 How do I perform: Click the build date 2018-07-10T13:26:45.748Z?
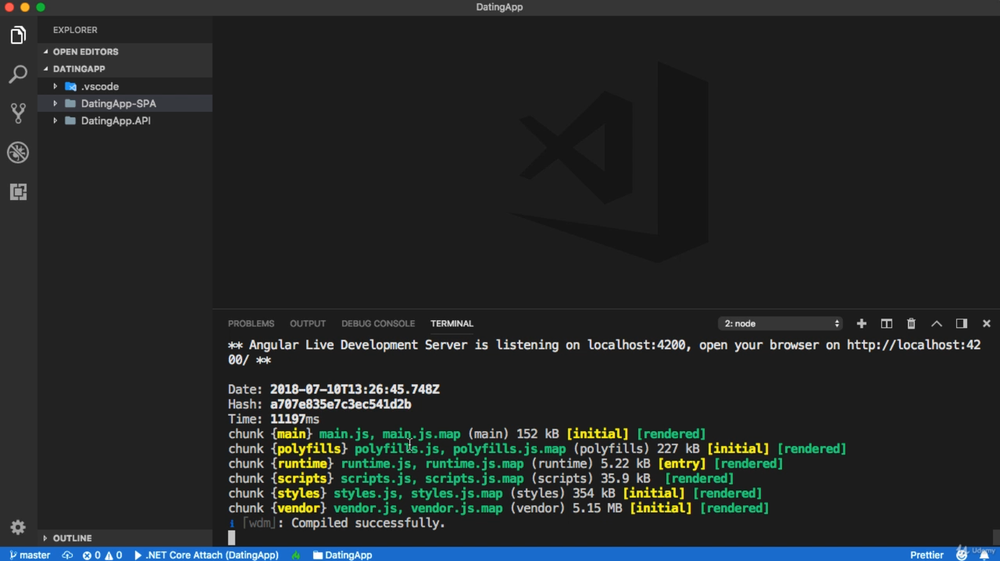(x=355, y=390)
